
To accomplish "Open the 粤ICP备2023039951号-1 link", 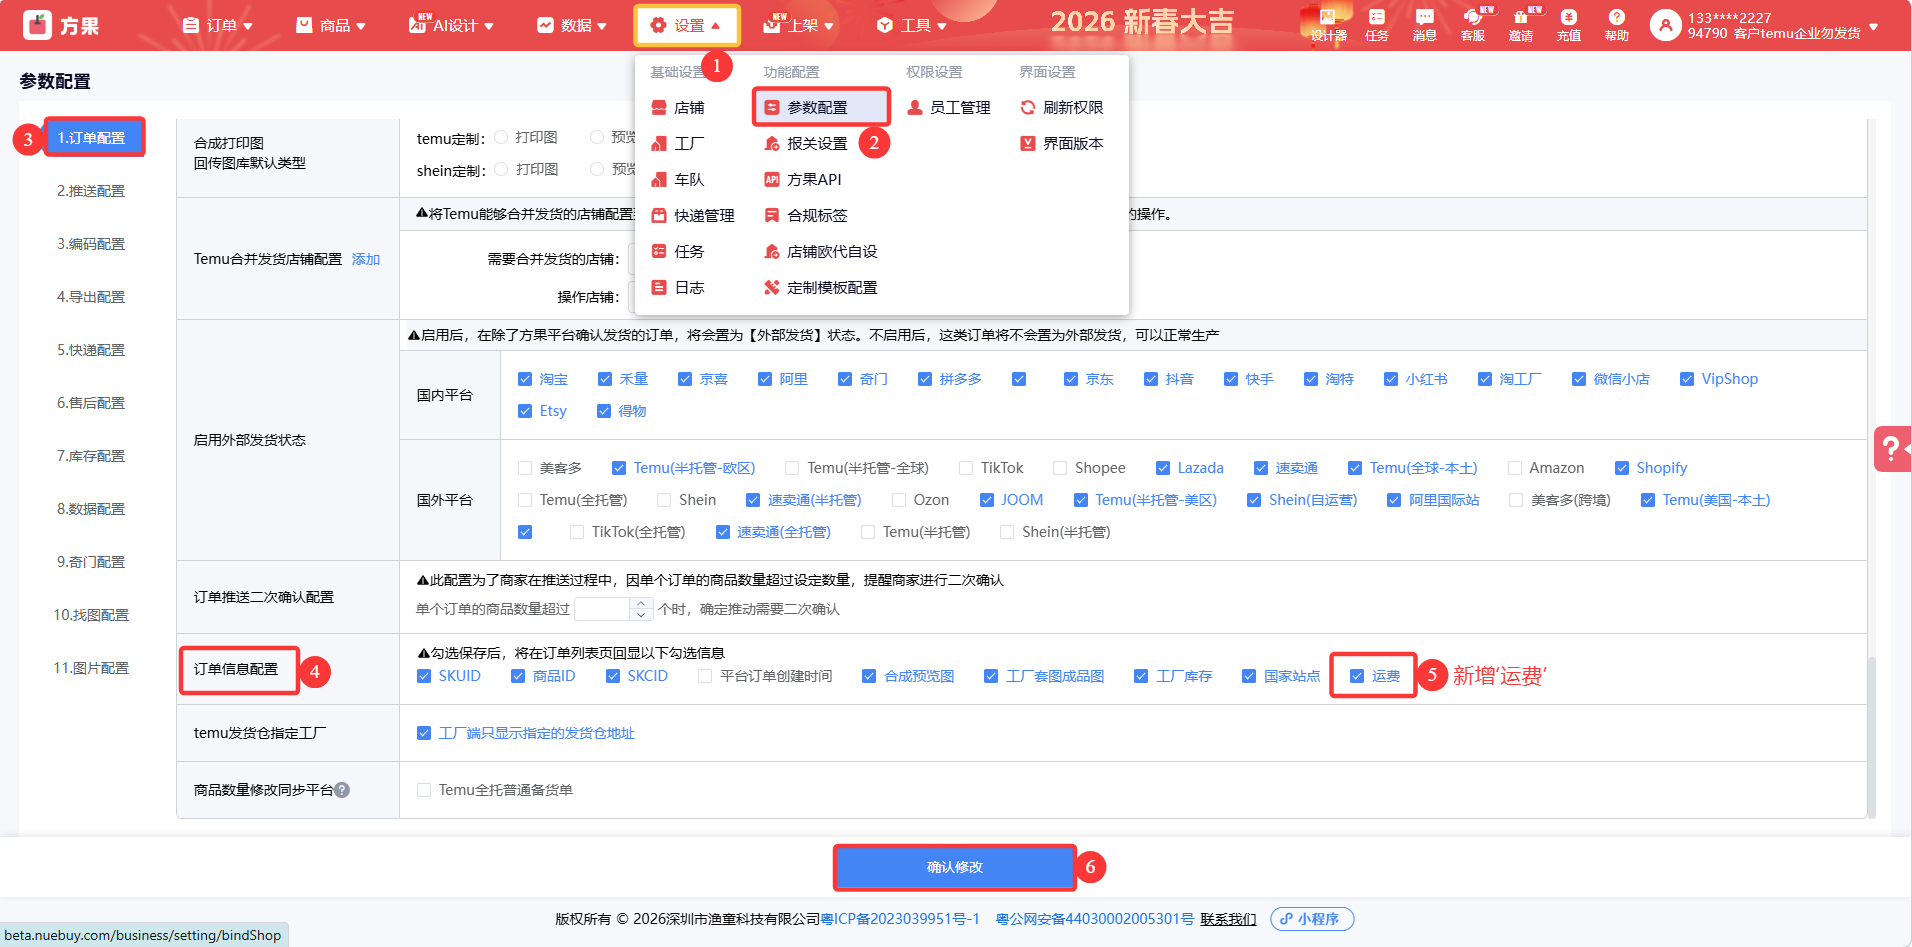I will [900, 919].
